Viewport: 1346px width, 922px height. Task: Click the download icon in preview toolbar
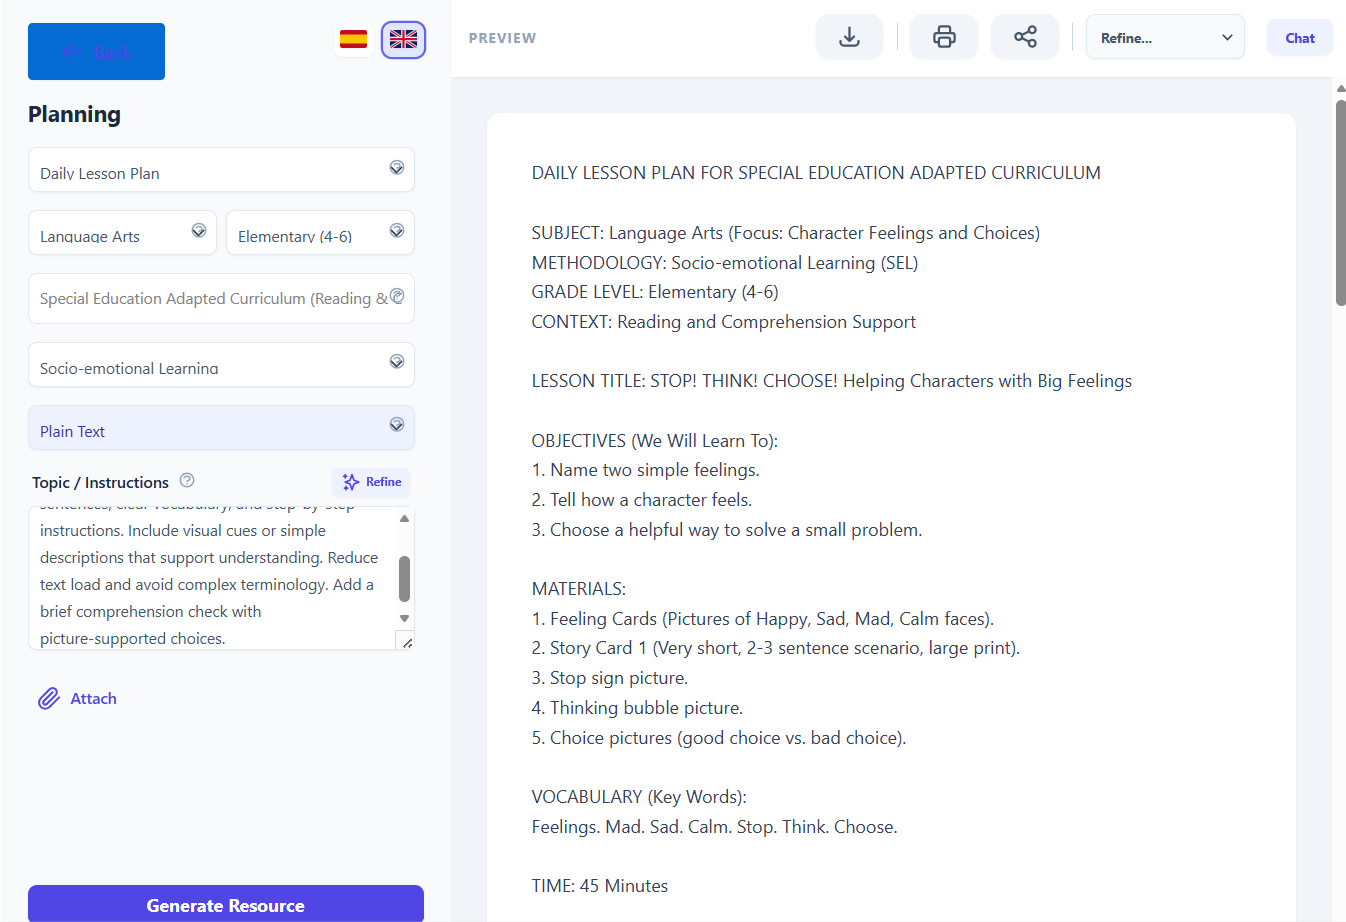tap(849, 38)
